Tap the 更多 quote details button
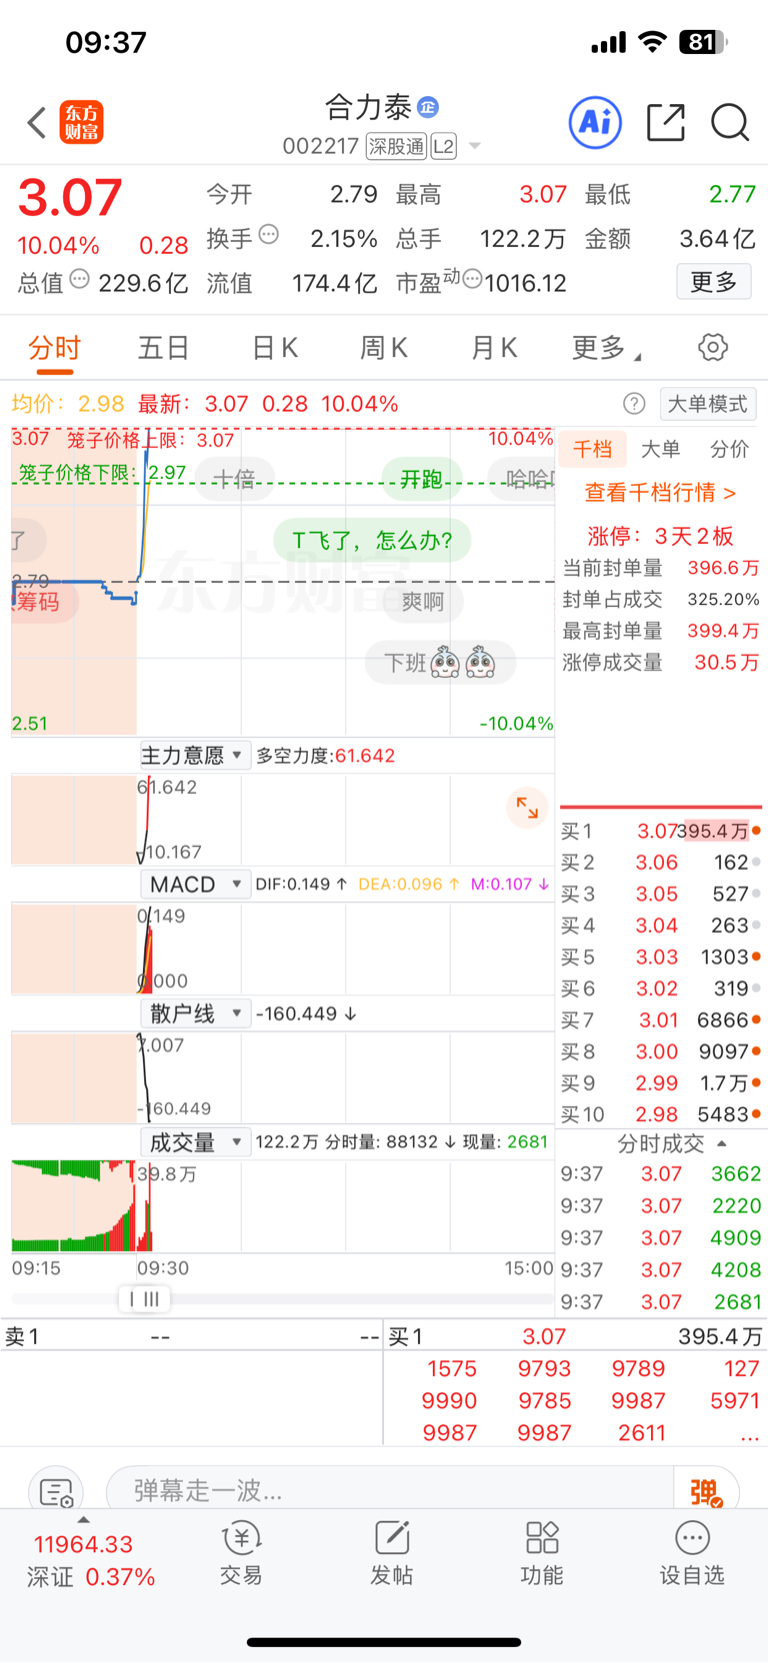The width and height of the screenshot is (768, 1663). click(x=714, y=282)
